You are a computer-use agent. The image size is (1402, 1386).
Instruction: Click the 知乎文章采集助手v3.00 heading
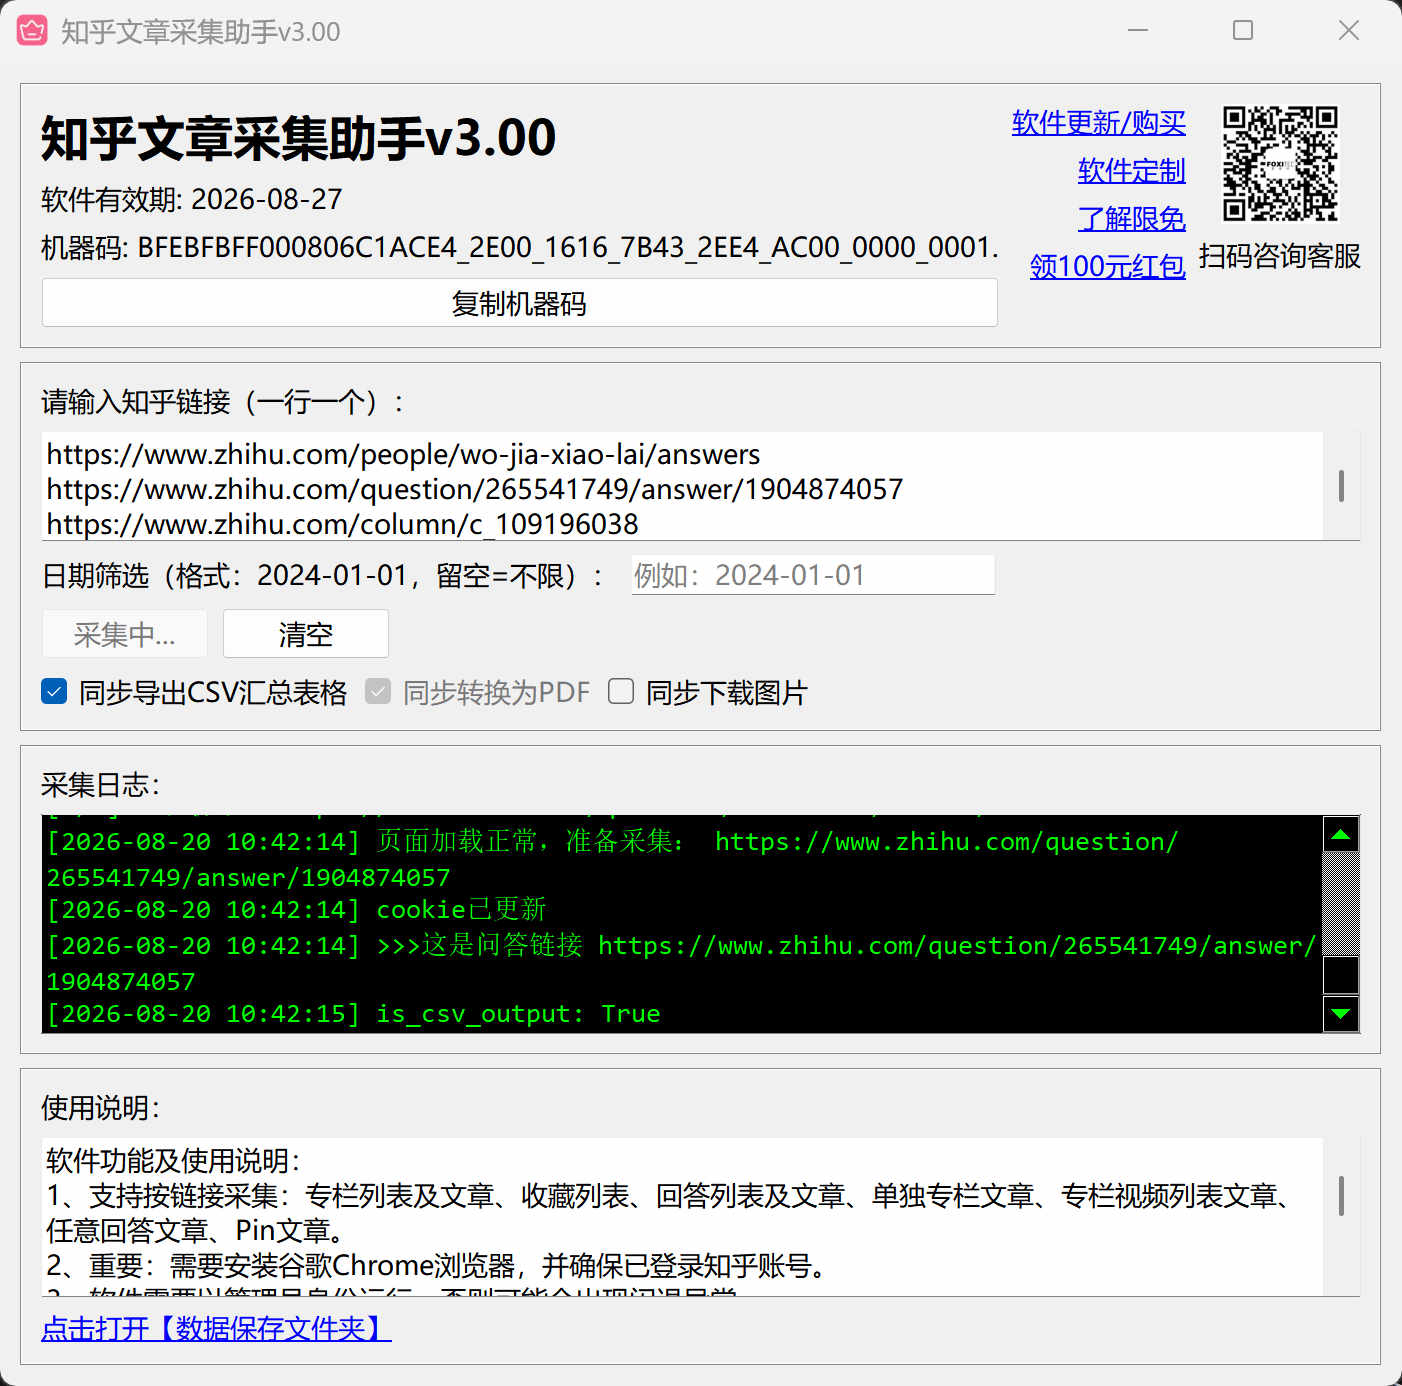298,137
